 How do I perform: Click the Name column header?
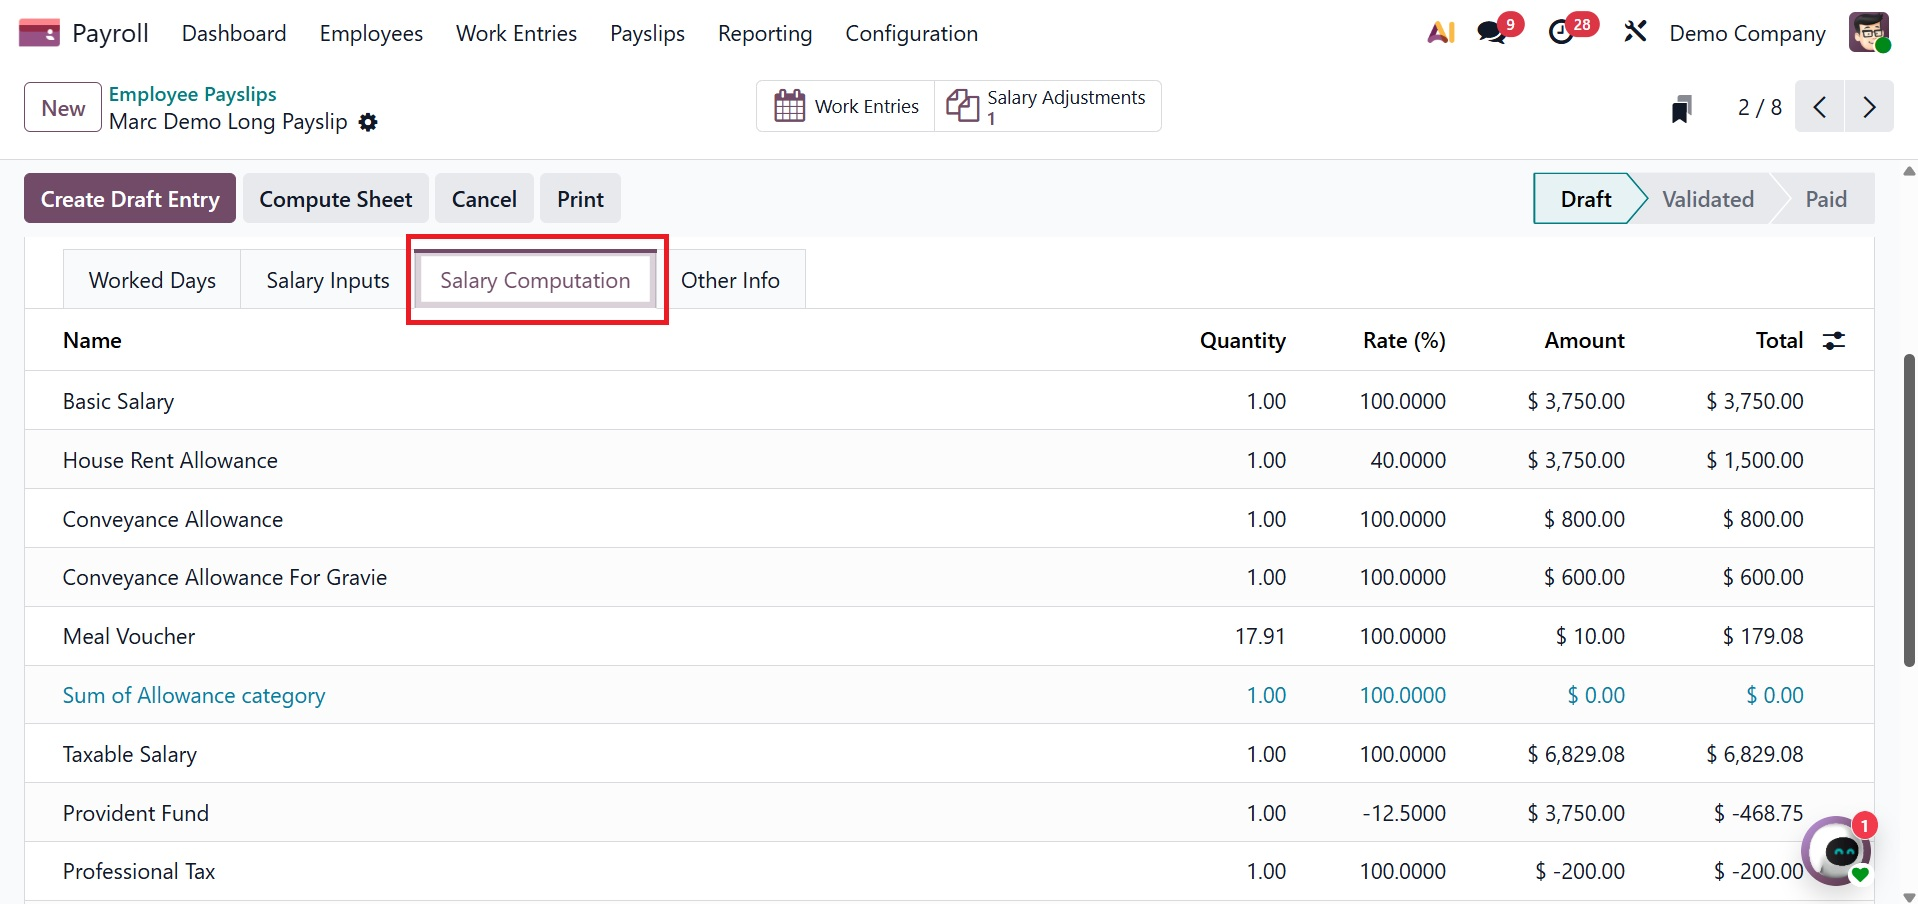click(x=92, y=341)
